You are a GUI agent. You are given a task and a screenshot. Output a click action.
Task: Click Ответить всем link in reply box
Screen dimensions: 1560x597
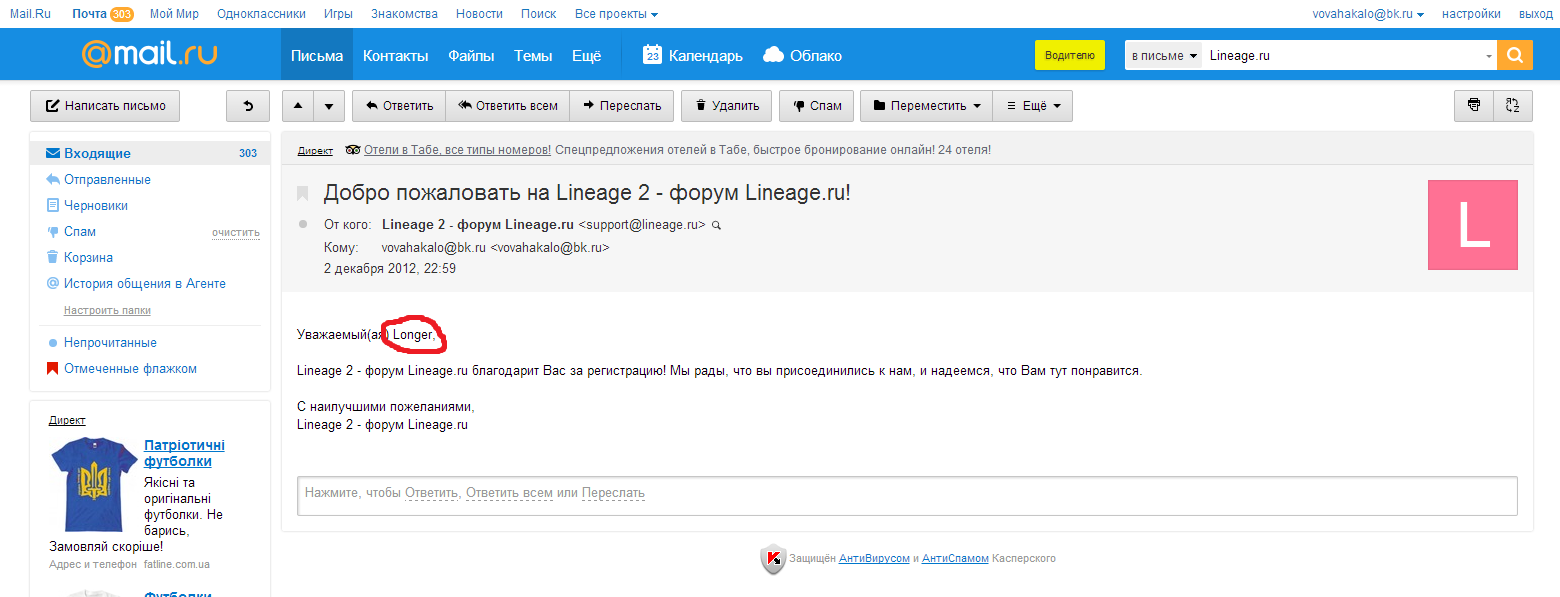[x=509, y=493]
